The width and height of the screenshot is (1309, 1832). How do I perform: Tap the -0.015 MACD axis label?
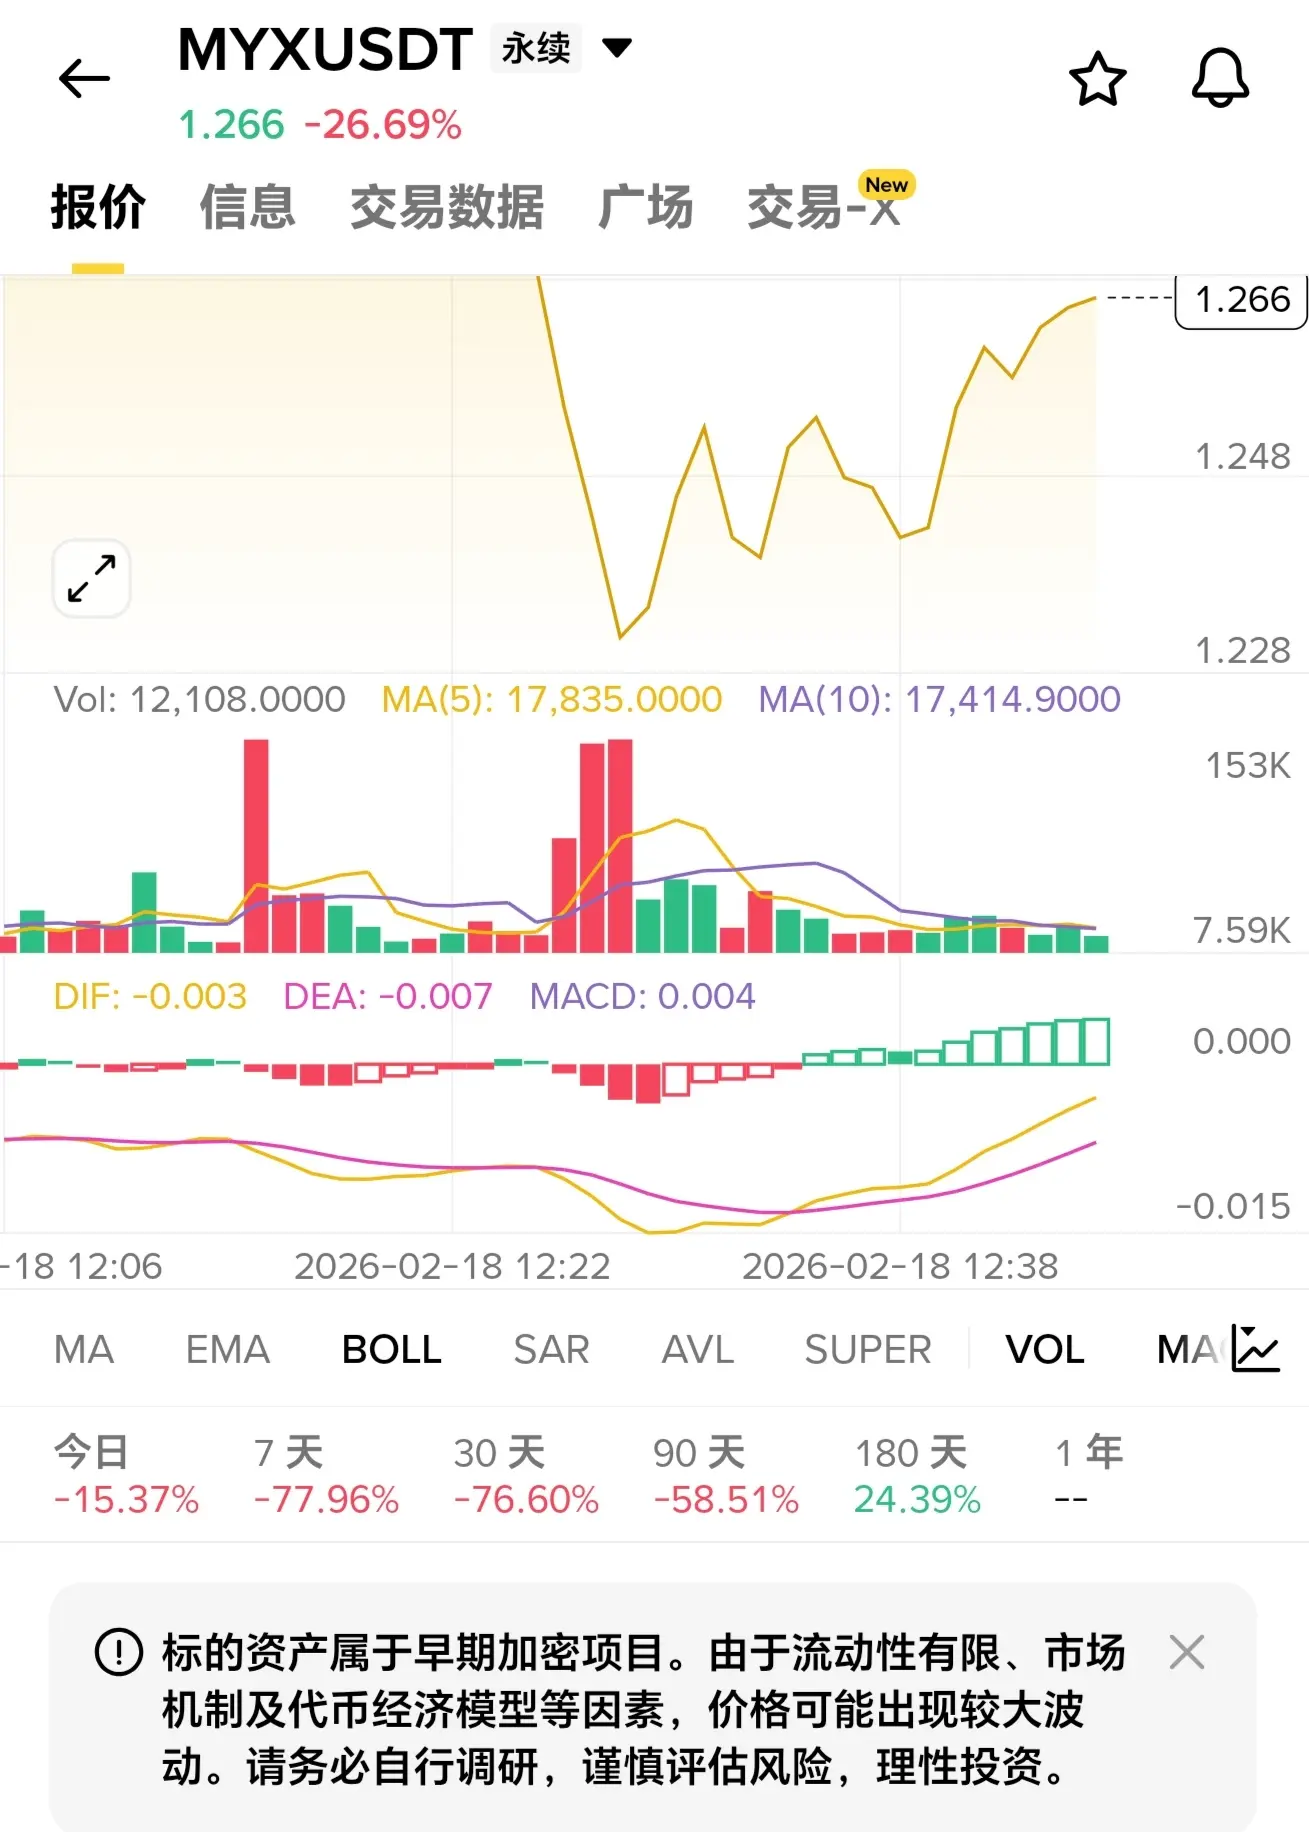click(x=1233, y=1206)
